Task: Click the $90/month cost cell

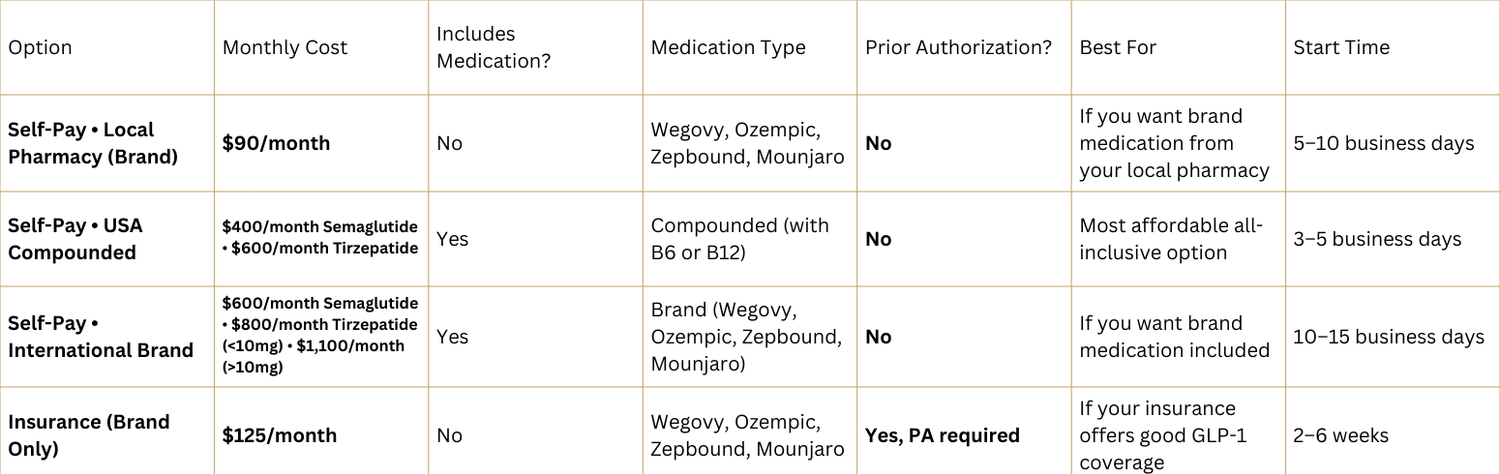Action: click(x=276, y=143)
